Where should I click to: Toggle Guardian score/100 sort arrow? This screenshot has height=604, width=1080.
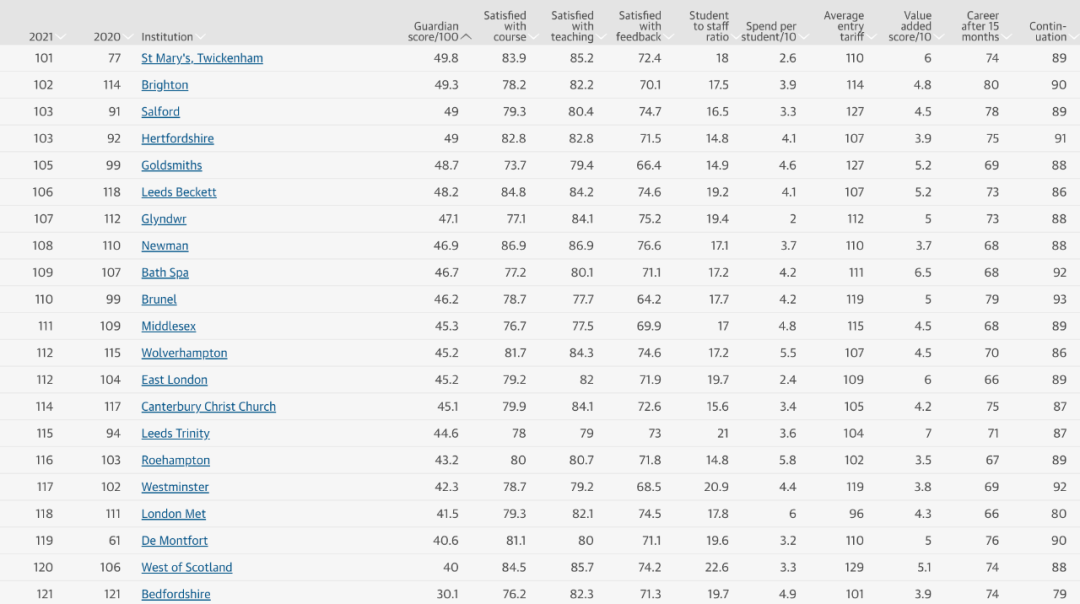point(466,37)
